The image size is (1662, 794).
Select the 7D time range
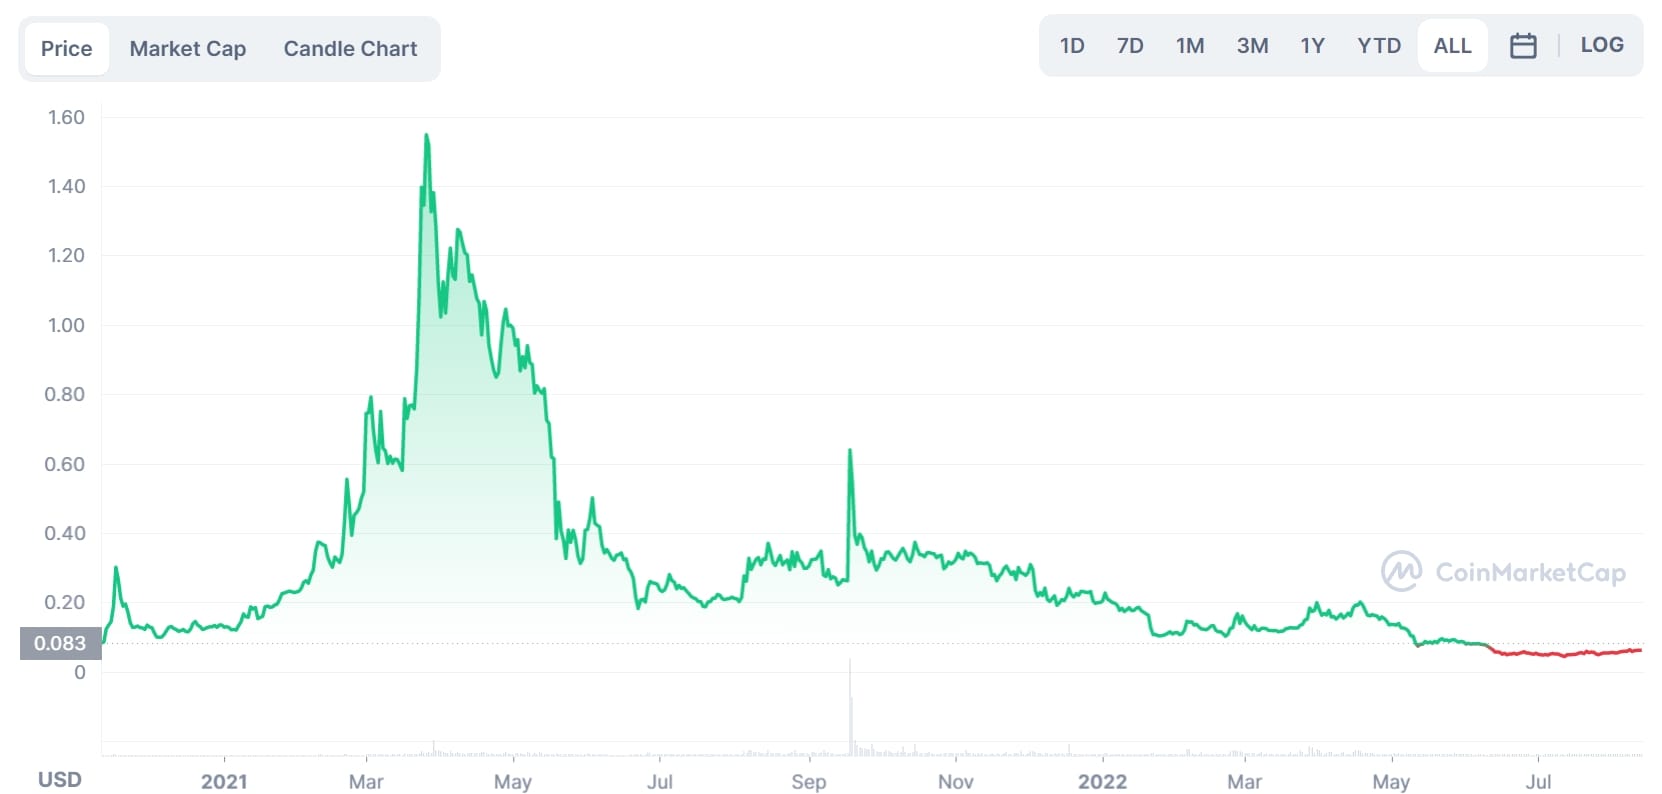tap(1130, 46)
